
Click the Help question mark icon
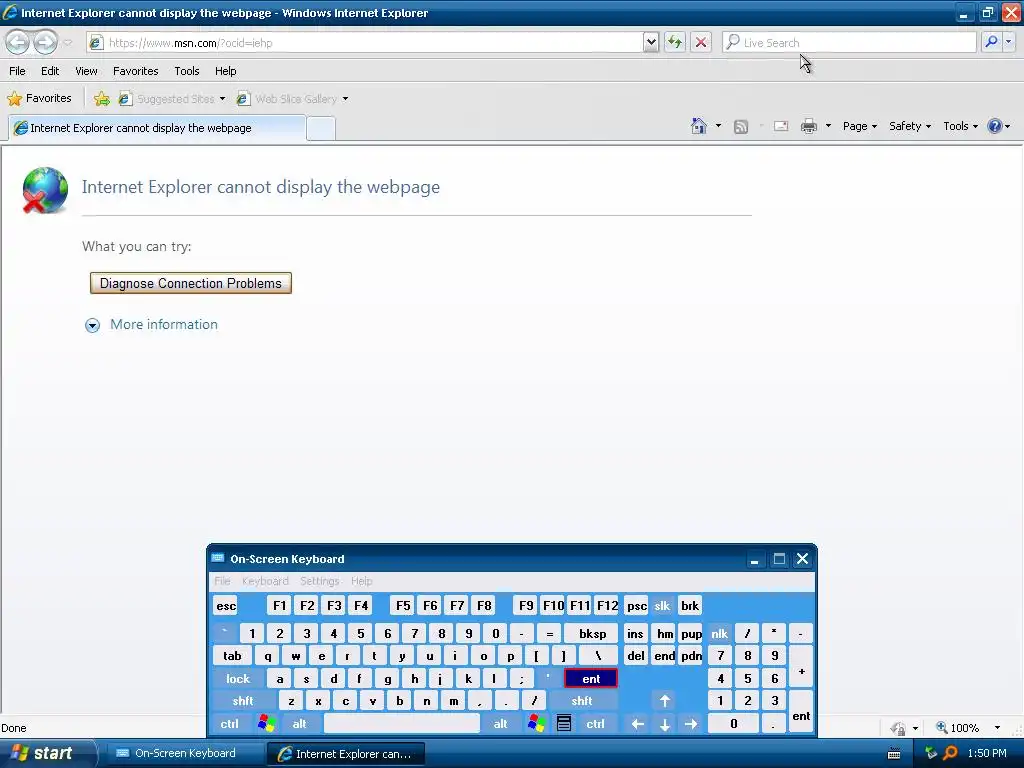pyautogui.click(x=995, y=126)
